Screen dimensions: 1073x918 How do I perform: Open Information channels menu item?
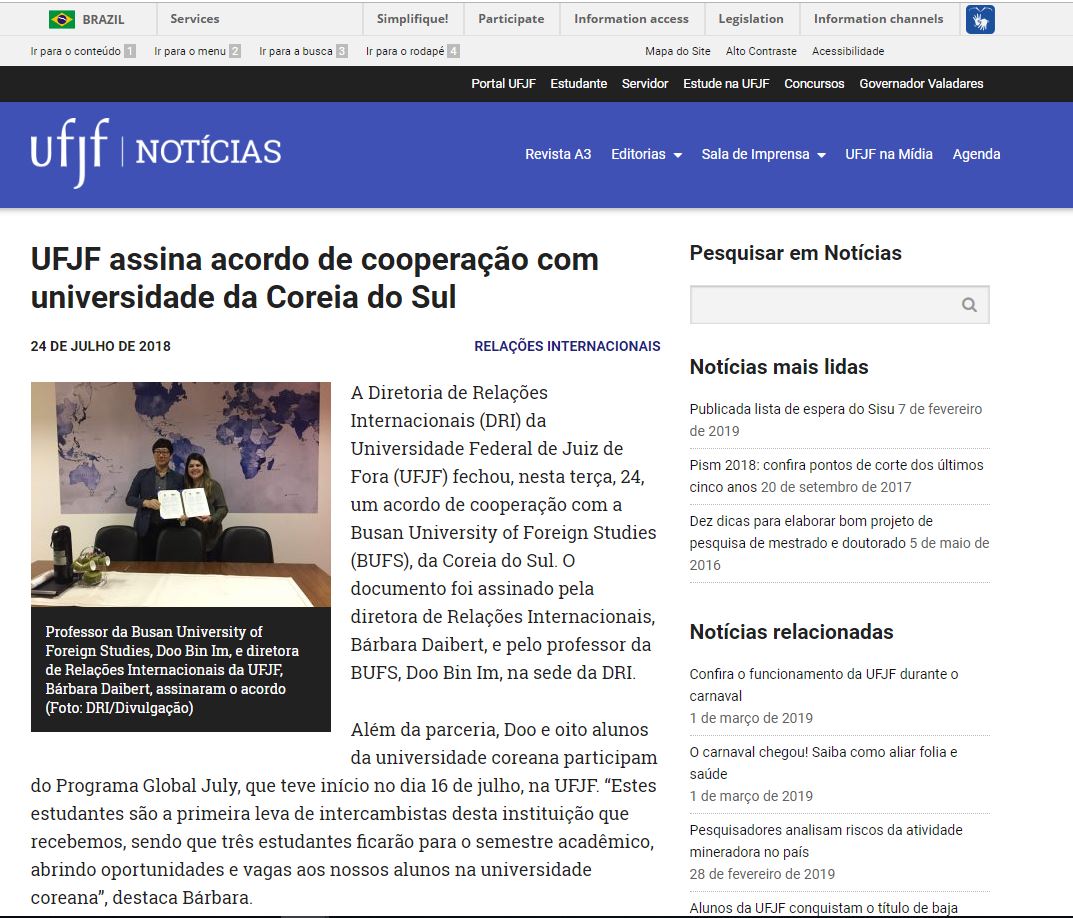pos(878,19)
